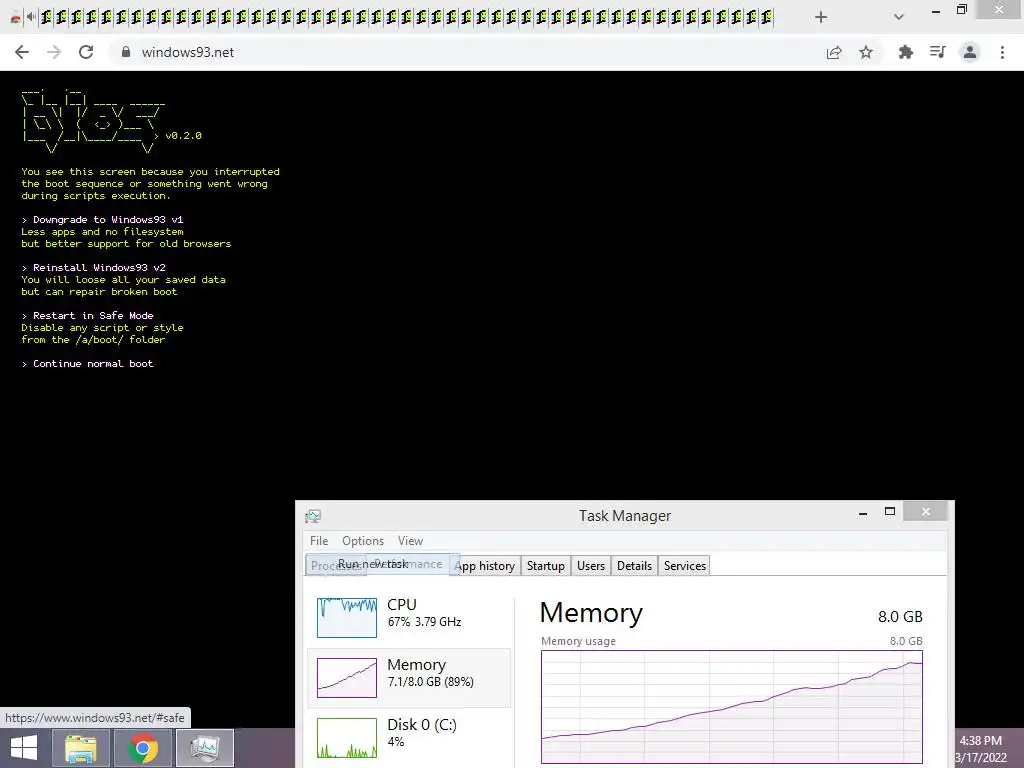Open the Extensions puzzle icon
The image size is (1024, 768).
coord(906,52)
